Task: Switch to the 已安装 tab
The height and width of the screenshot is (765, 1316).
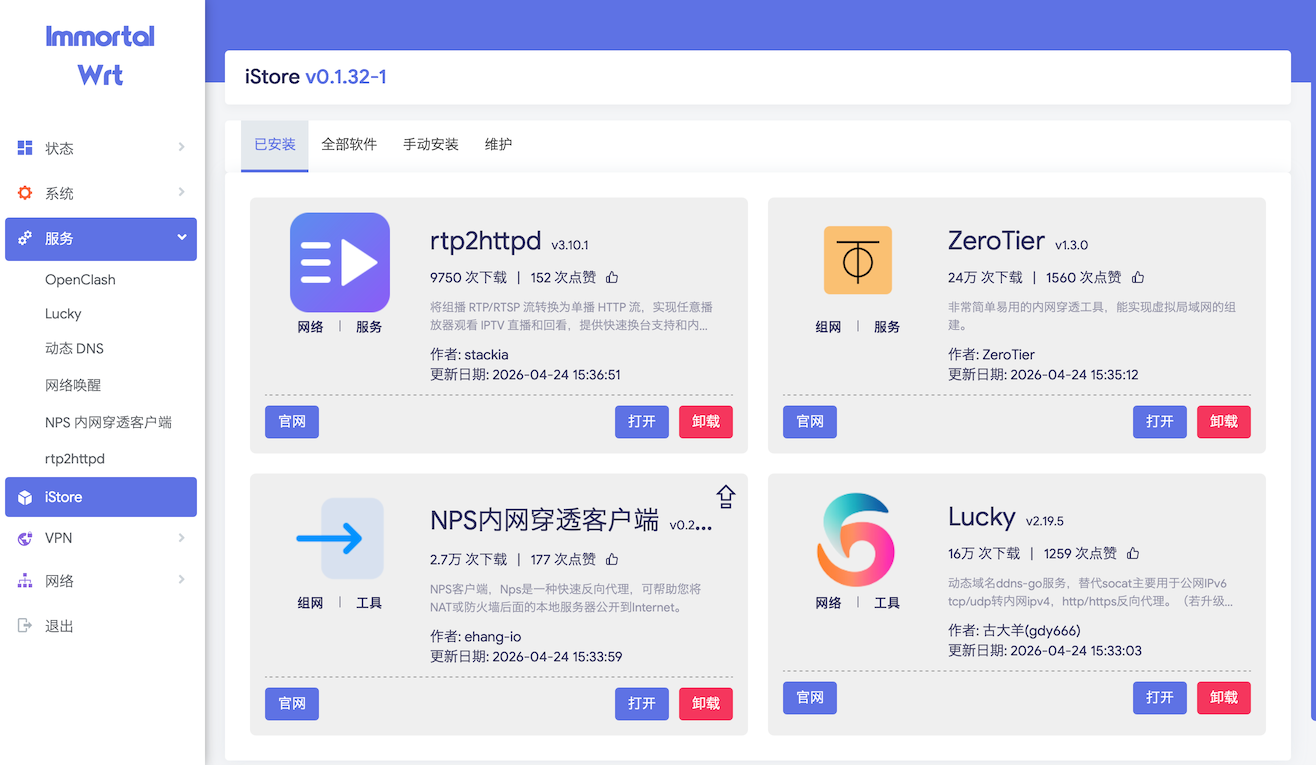Action: 275,145
